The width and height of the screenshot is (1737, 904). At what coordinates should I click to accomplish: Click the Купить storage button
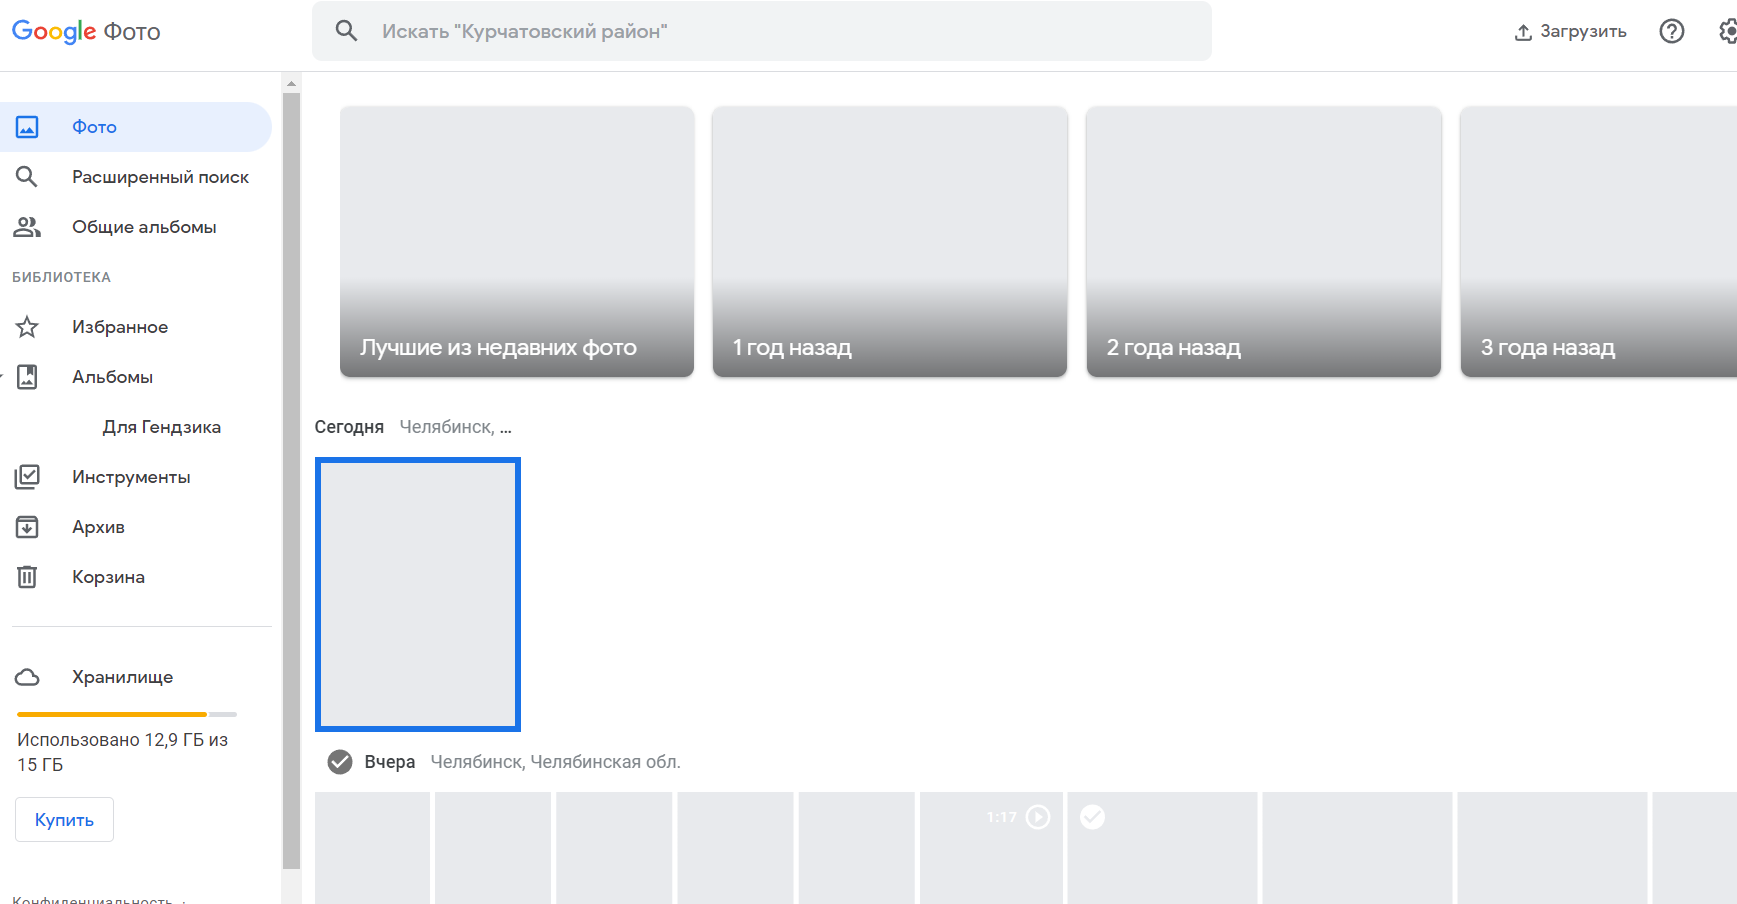[64, 820]
